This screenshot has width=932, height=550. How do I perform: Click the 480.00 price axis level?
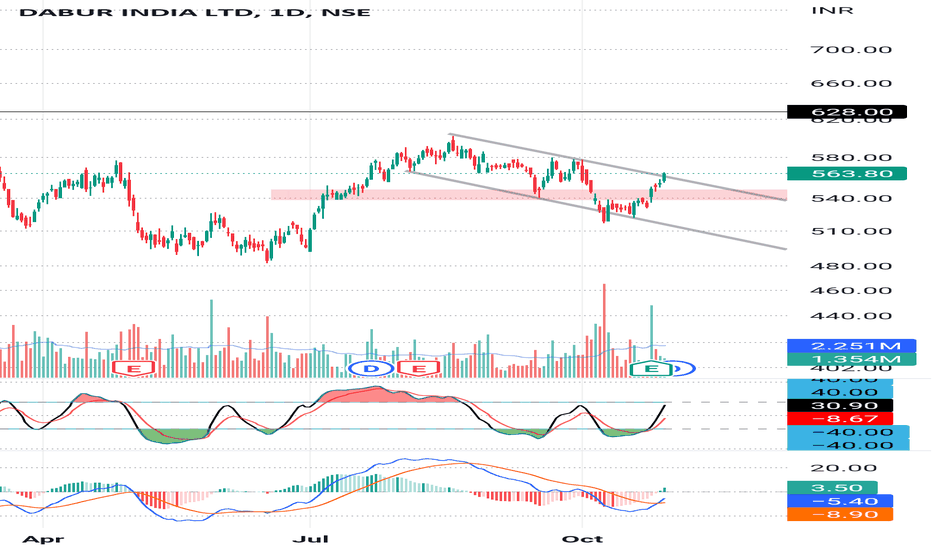pyautogui.click(x=852, y=265)
